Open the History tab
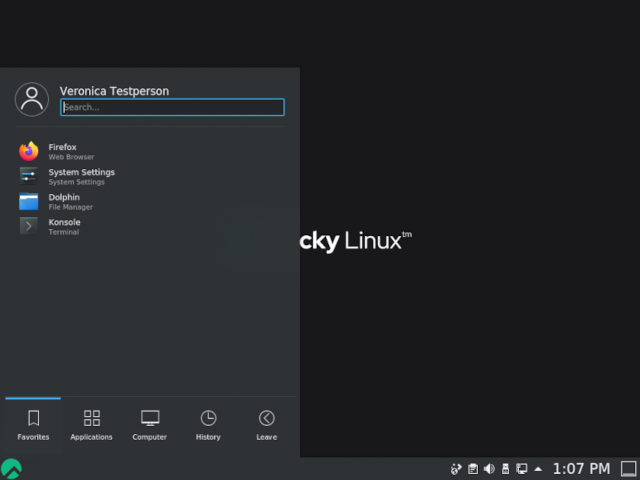 (208, 424)
